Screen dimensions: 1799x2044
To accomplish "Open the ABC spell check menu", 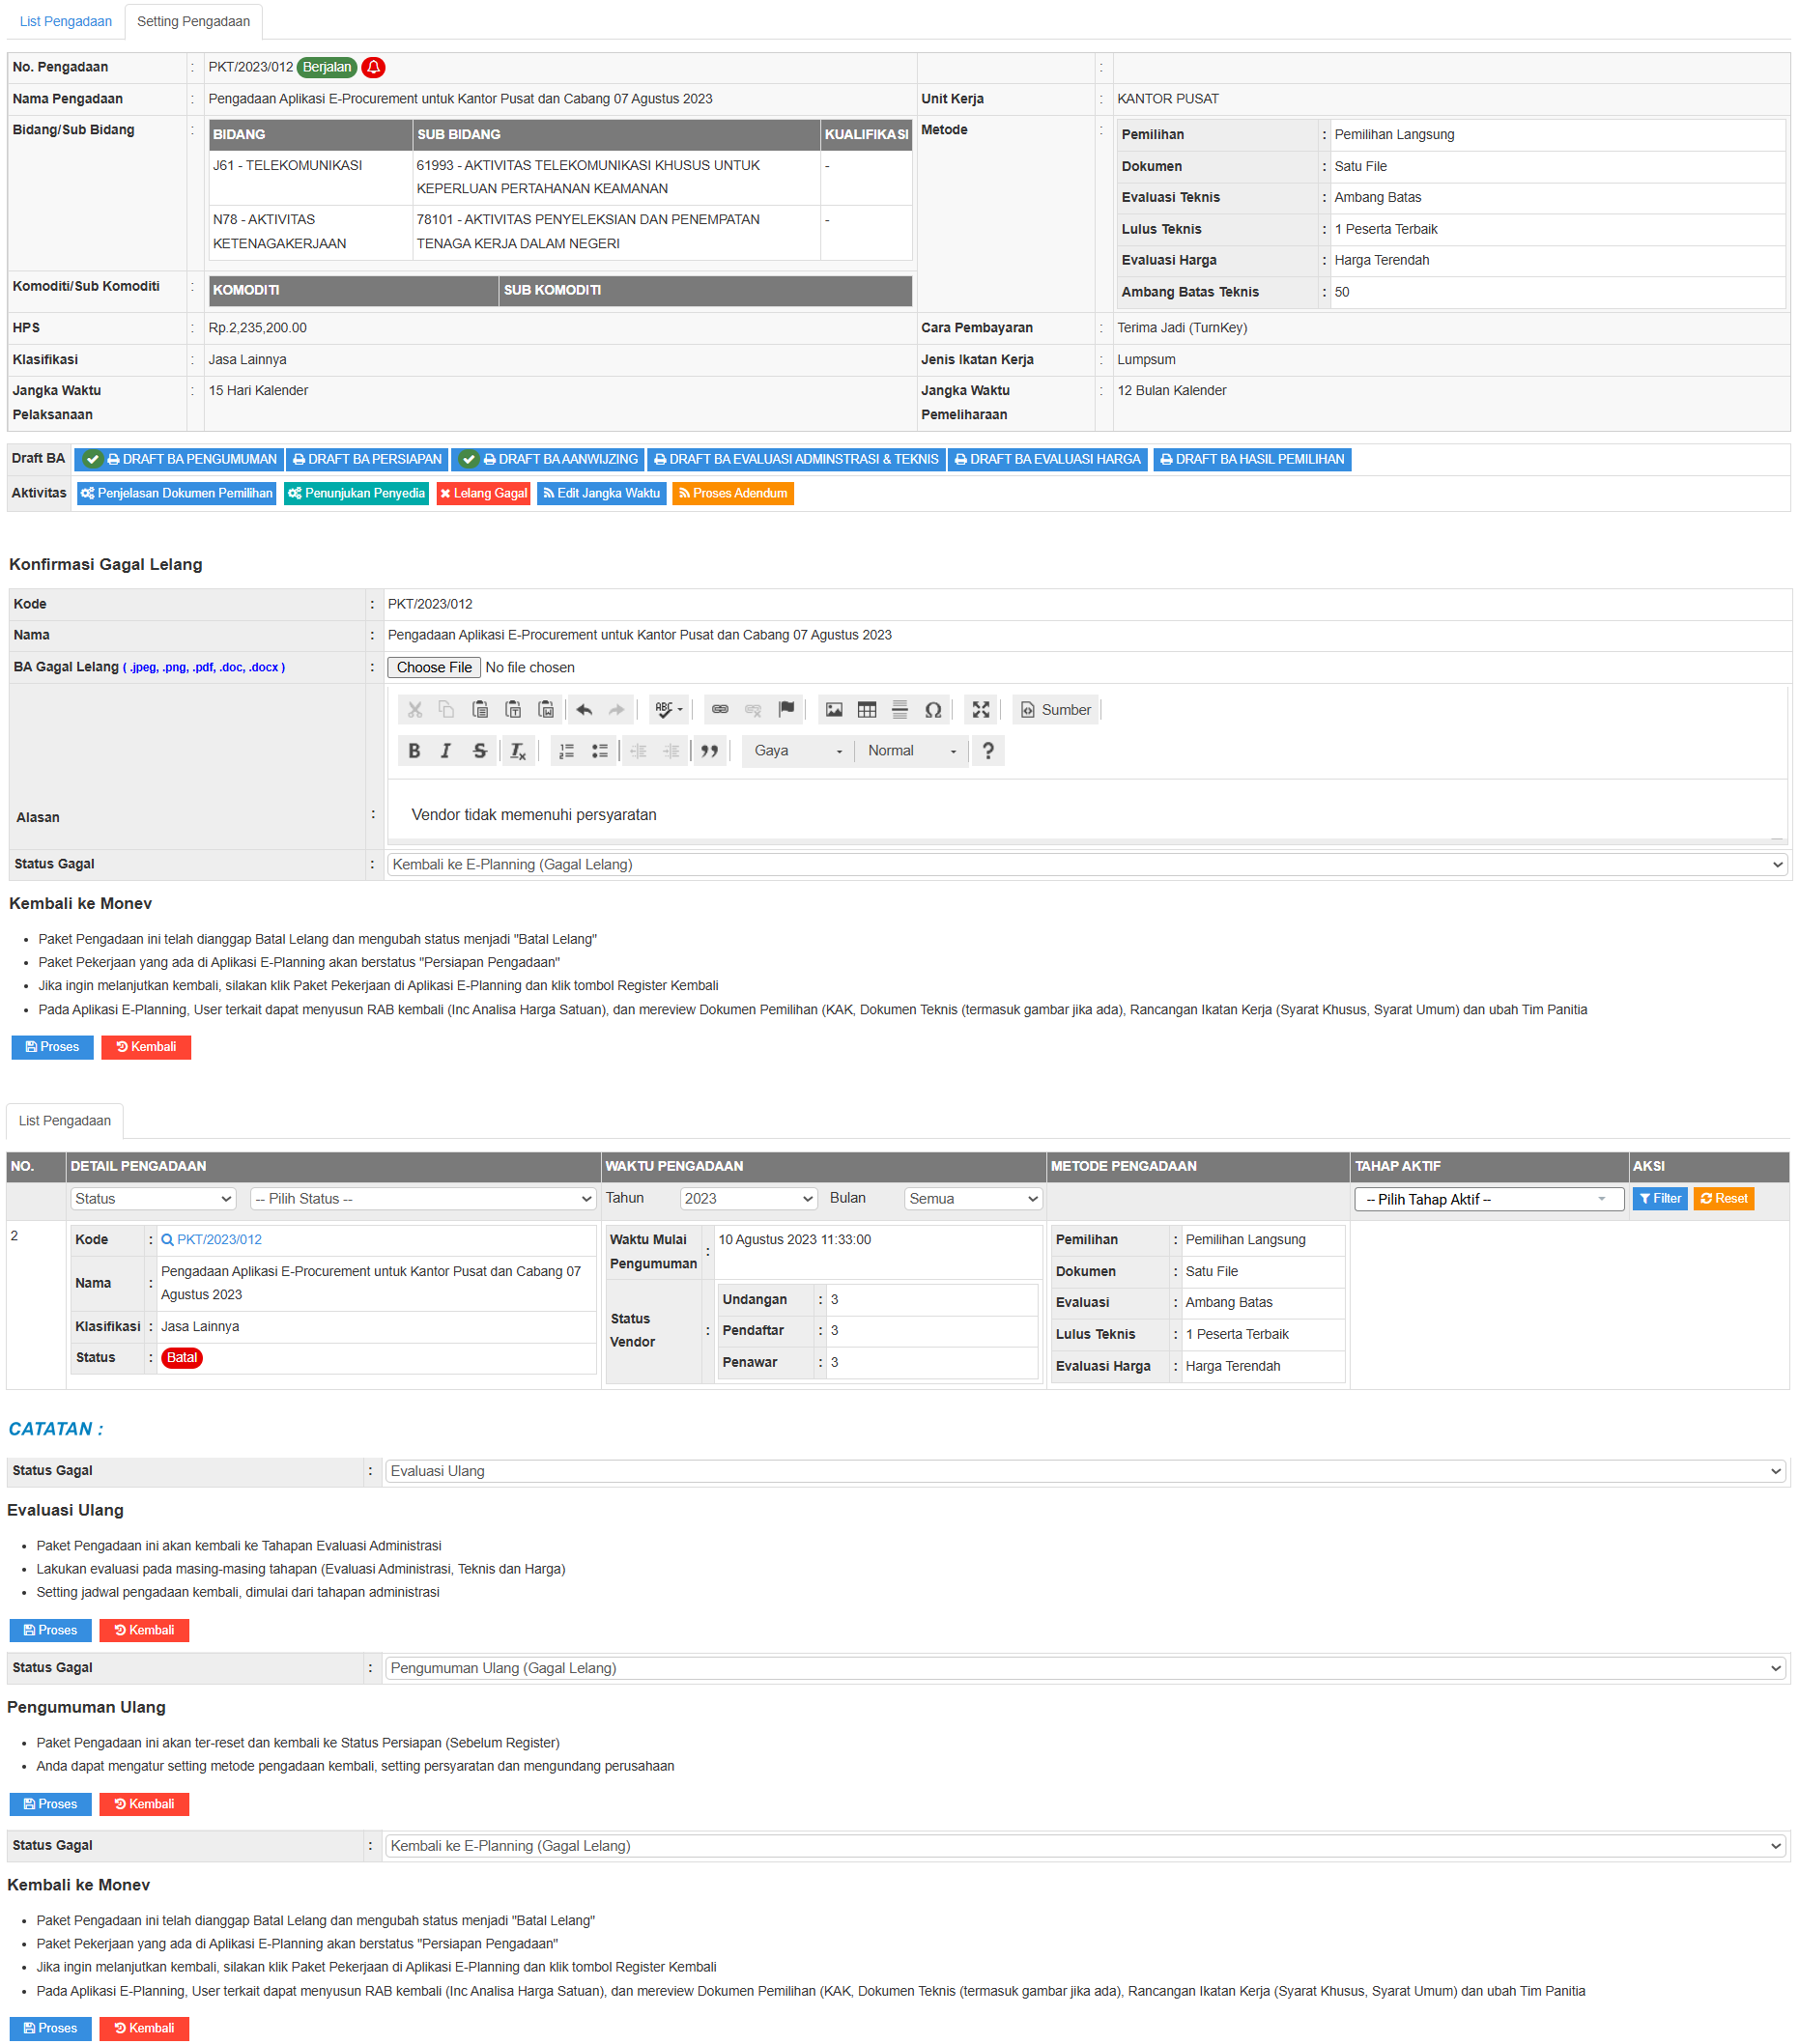I will point(668,710).
